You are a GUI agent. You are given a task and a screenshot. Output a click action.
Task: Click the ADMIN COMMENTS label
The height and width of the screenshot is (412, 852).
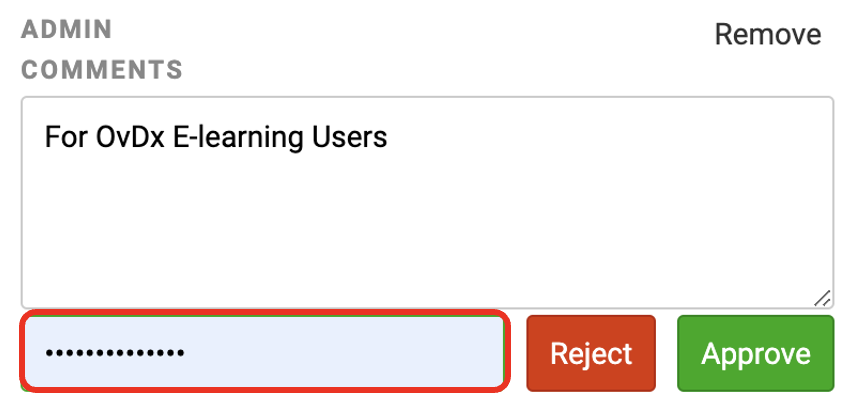(102, 49)
